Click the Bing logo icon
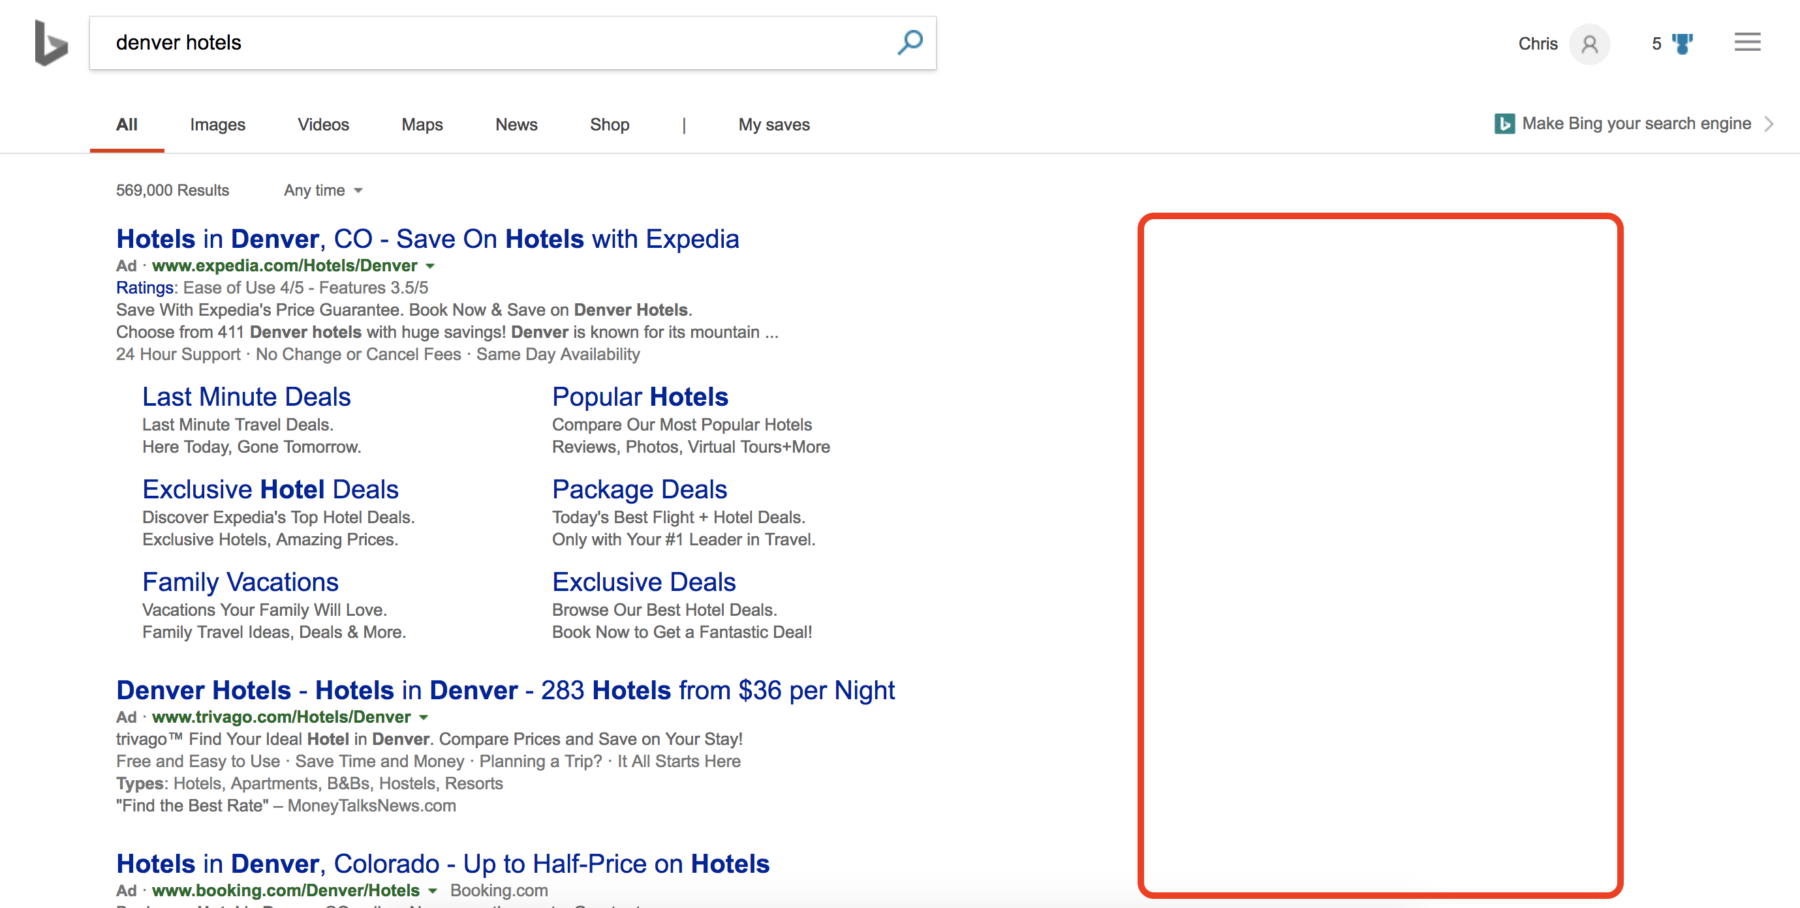Screen dimensions: 1800x908 click(x=50, y=43)
